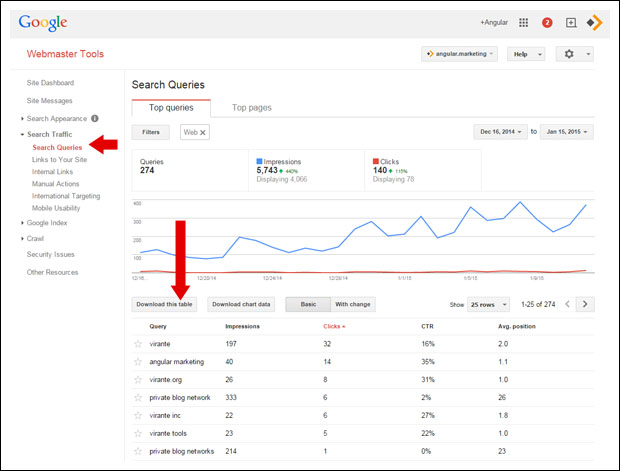Image resolution: width=620 pixels, height=471 pixels.
Task: Open the private blog networks query
Action: coord(181,451)
